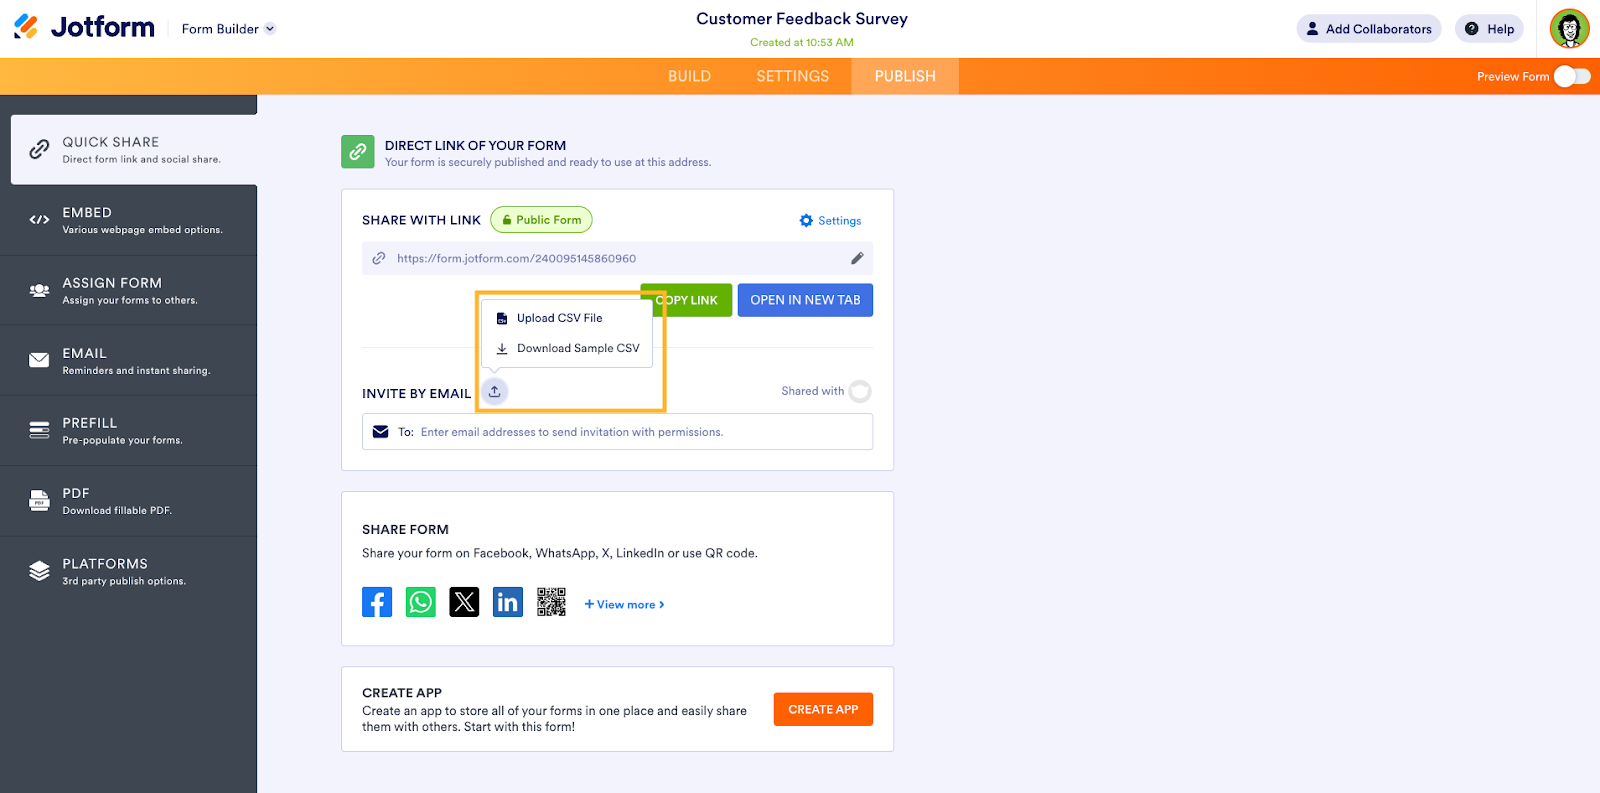Click the upload icon beside Invite by Email

pyautogui.click(x=494, y=391)
